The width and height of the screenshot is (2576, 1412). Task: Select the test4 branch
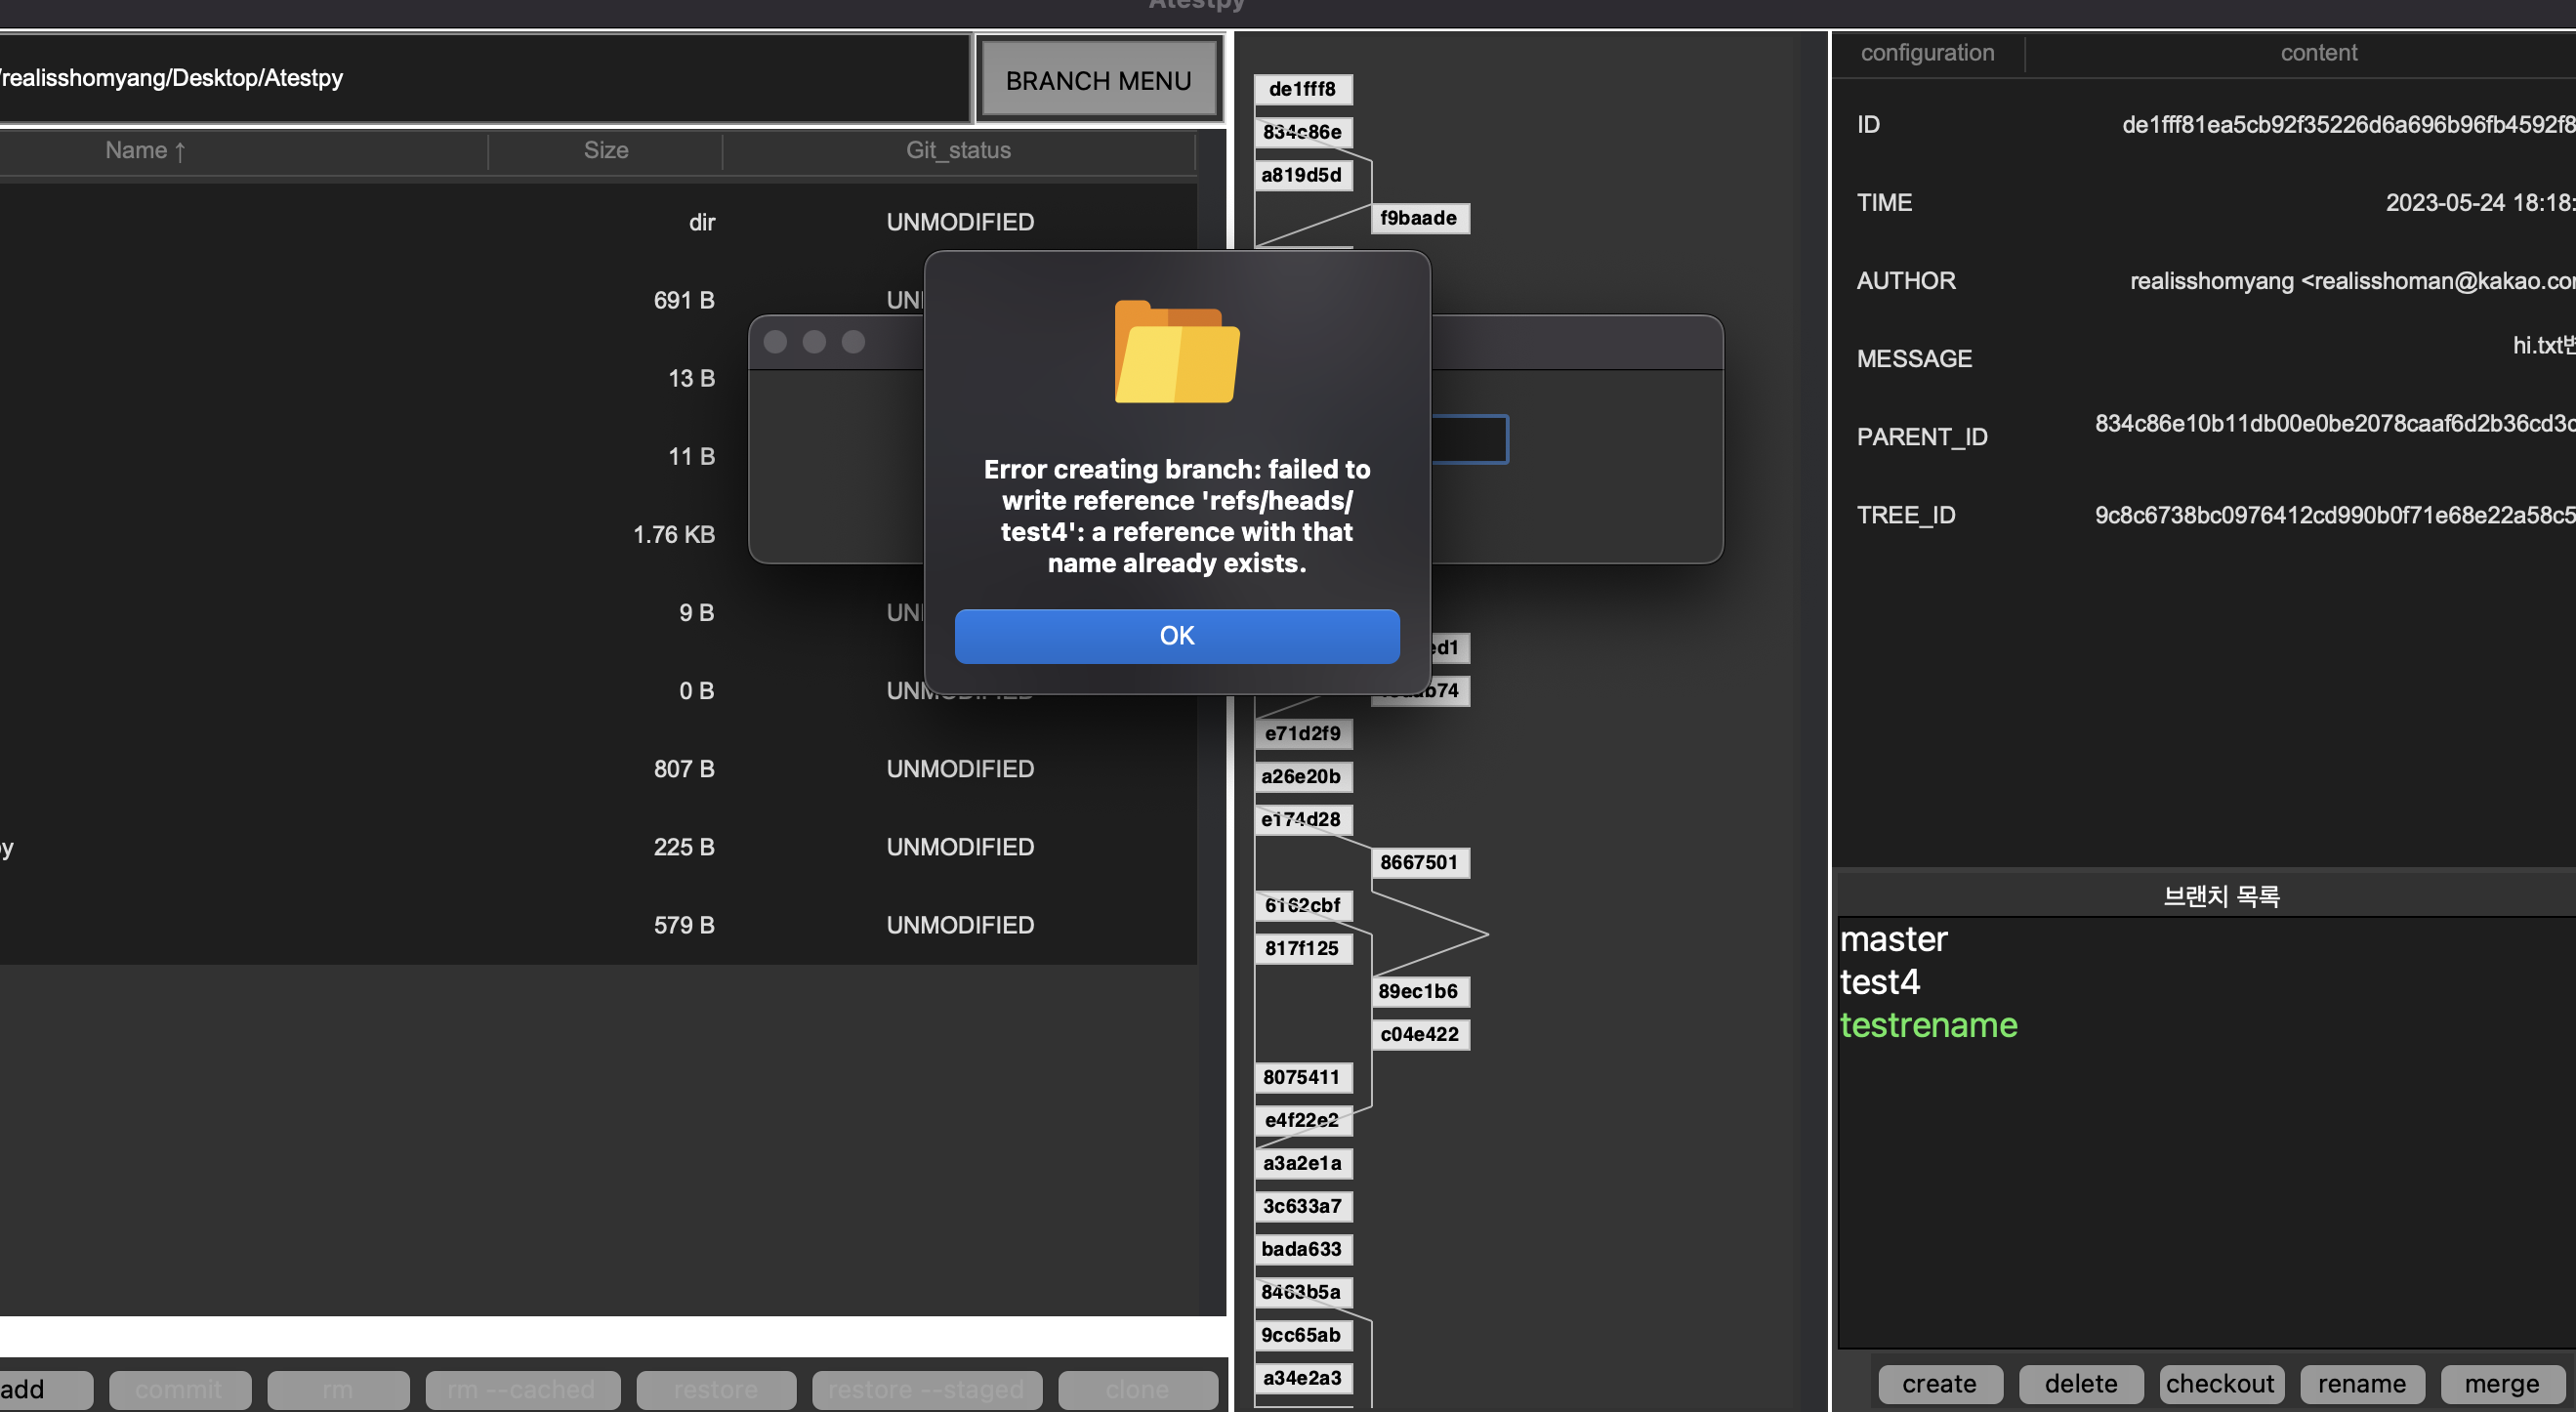pyautogui.click(x=1879, y=982)
